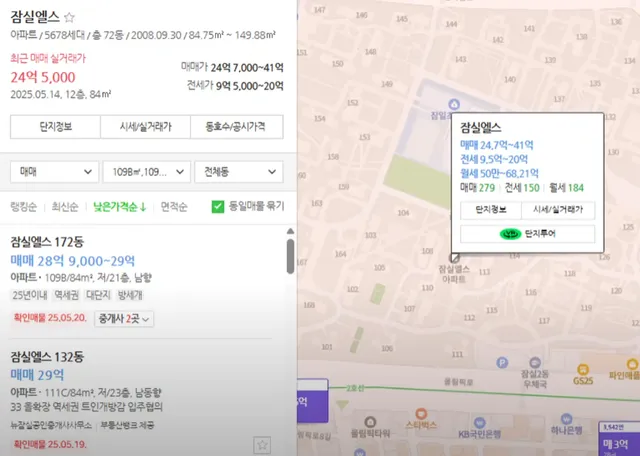Click the Starbucks marker on map

coord(421,414)
